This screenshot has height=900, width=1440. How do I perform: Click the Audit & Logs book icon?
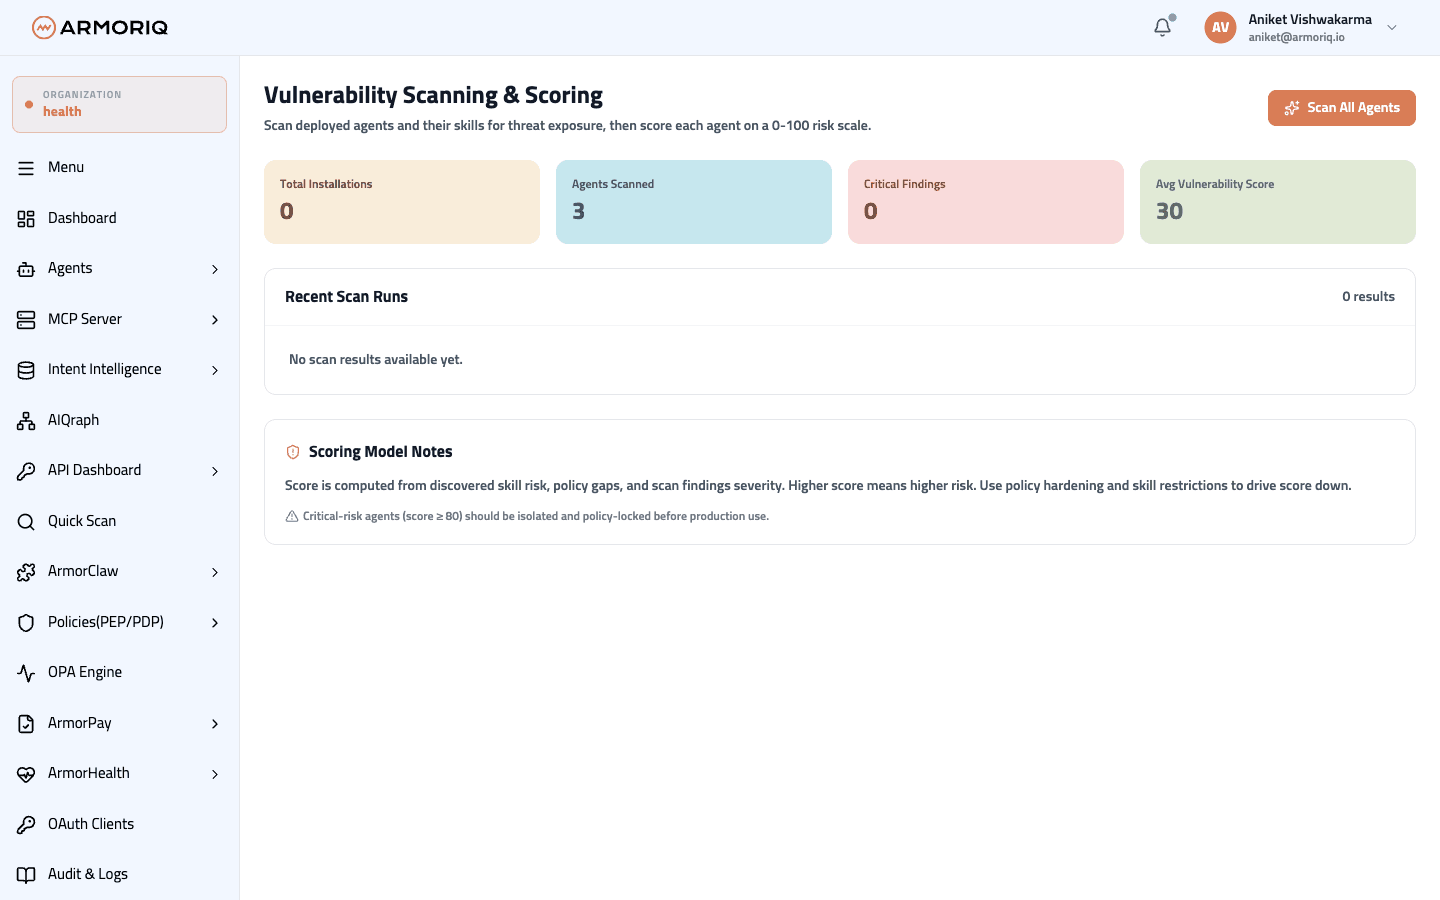(26, 875)
